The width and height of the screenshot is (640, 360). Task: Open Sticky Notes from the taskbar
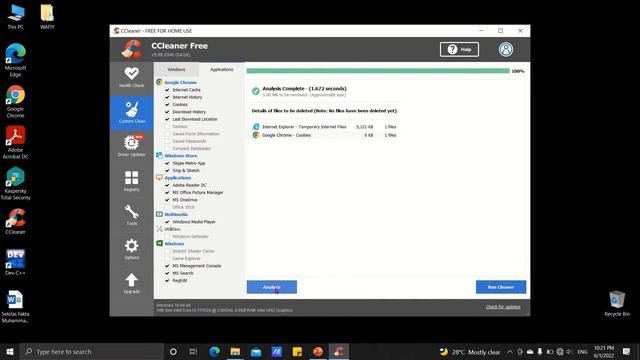coord(297,351)
